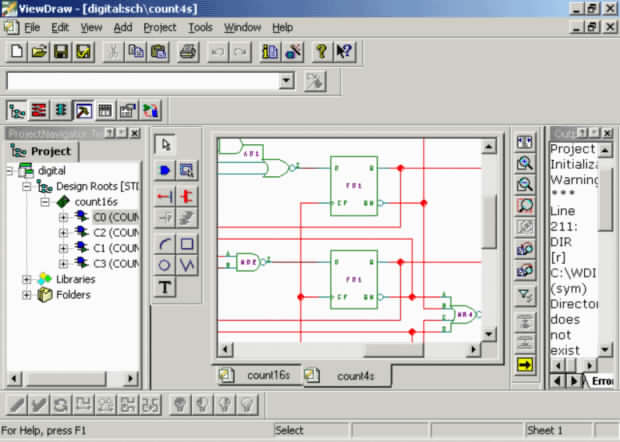Open the command combo box dropdown arrow
620x442 pixels.
pos(286,81)
